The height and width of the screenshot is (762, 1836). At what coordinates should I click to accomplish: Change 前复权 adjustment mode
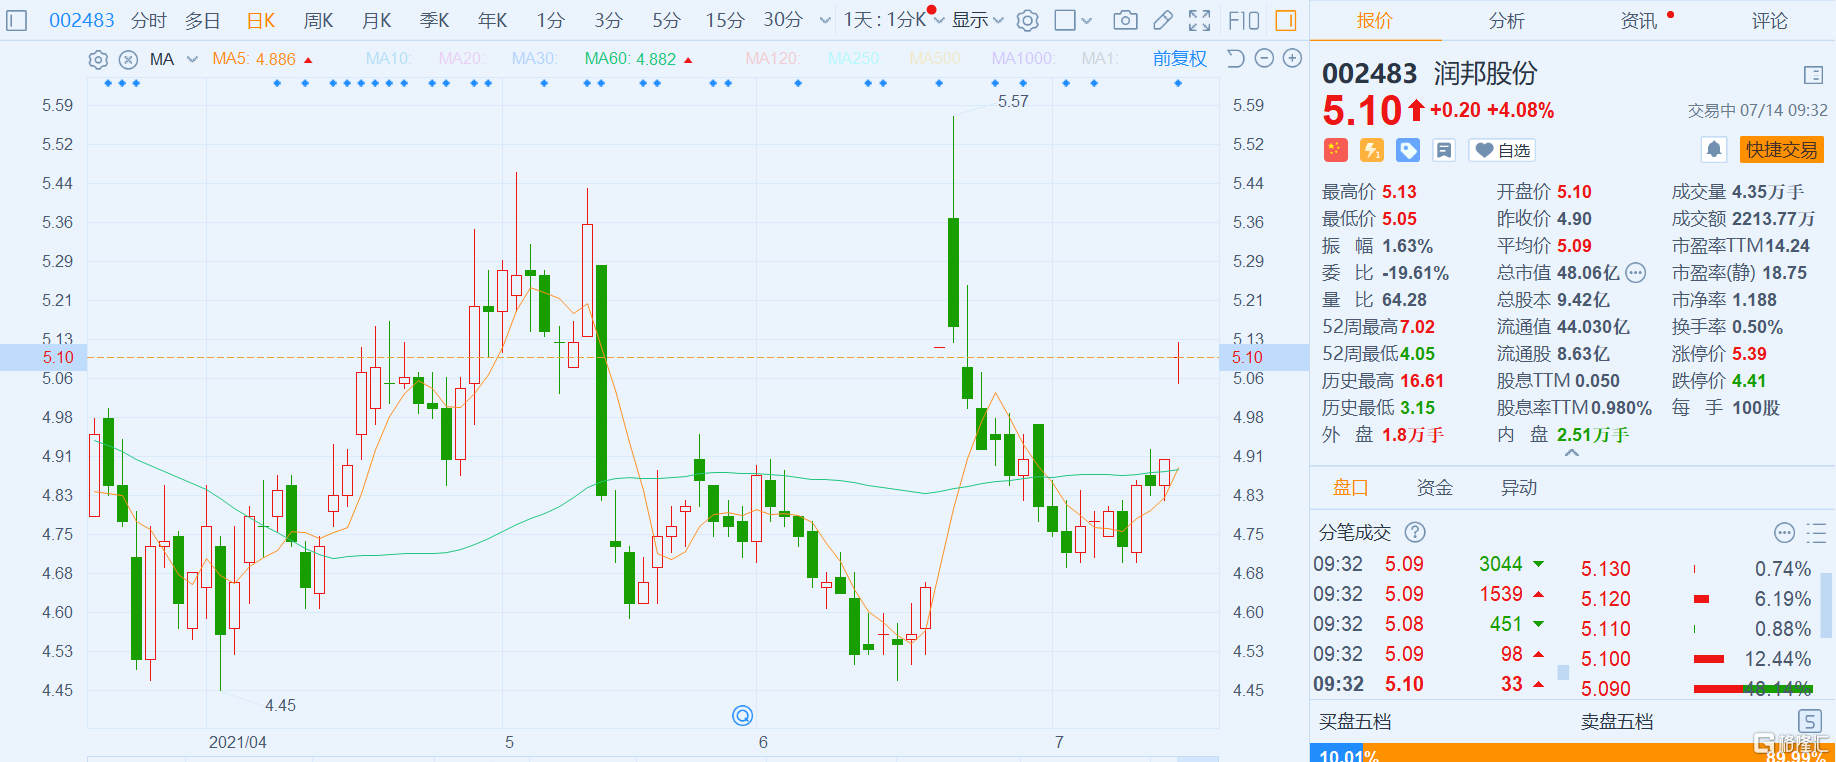[1180, 59]
